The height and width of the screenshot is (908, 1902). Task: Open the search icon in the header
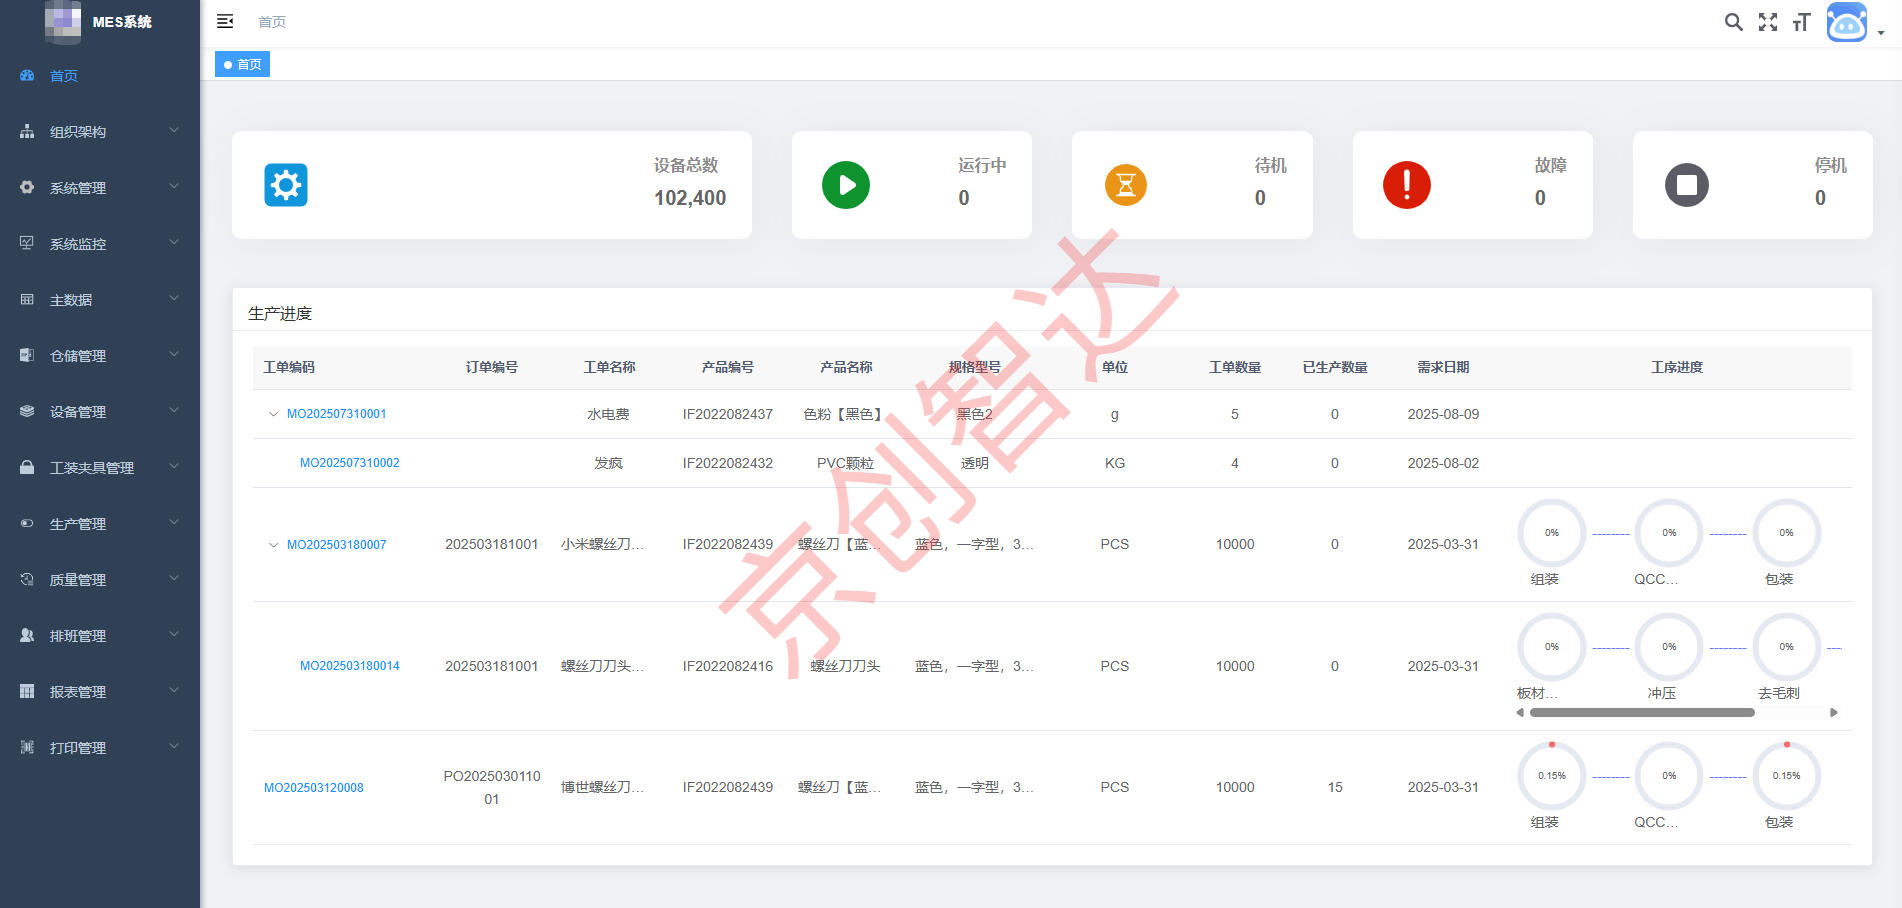tap(1733, 21)
